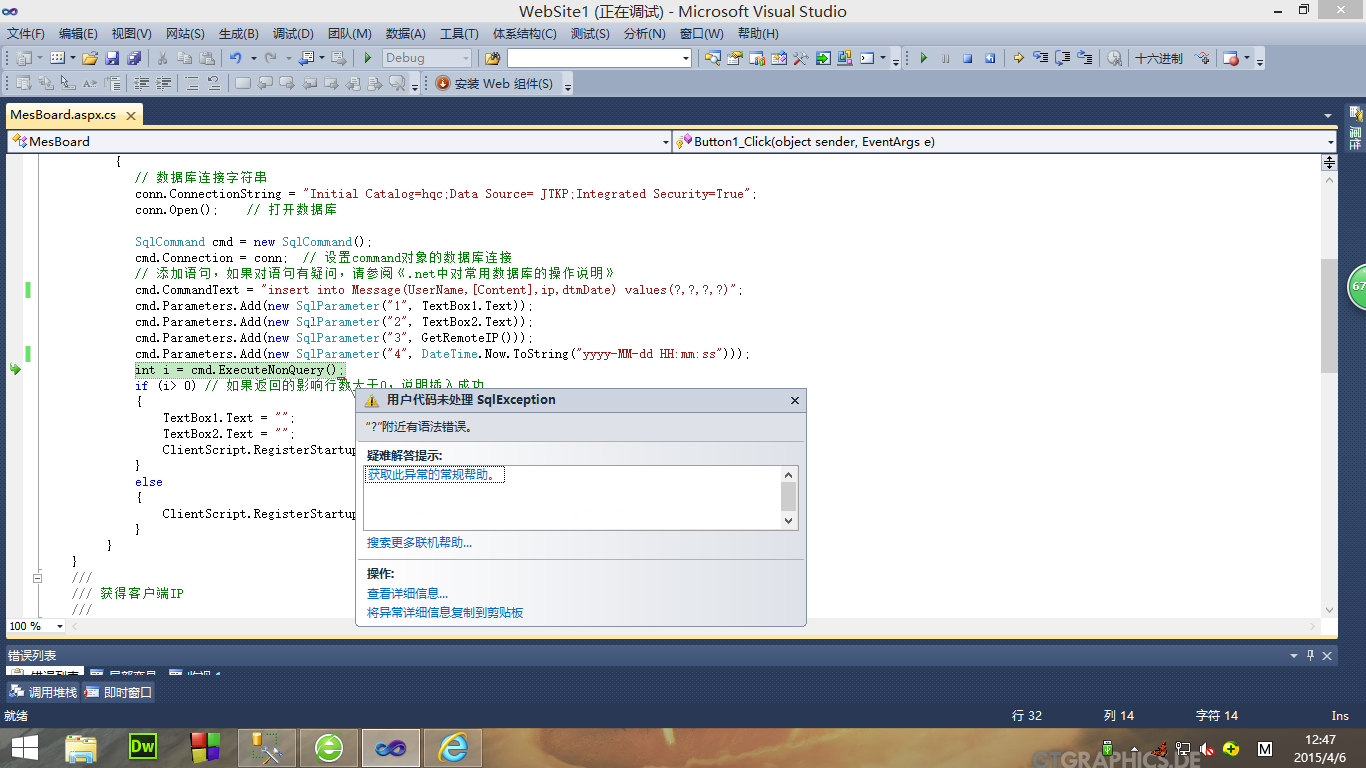This screenshot has width=1366, height=768.
Task: Expand the Button1_Click method navigation dropdown
Action: pyautogui.click(x=1330, y=142)
